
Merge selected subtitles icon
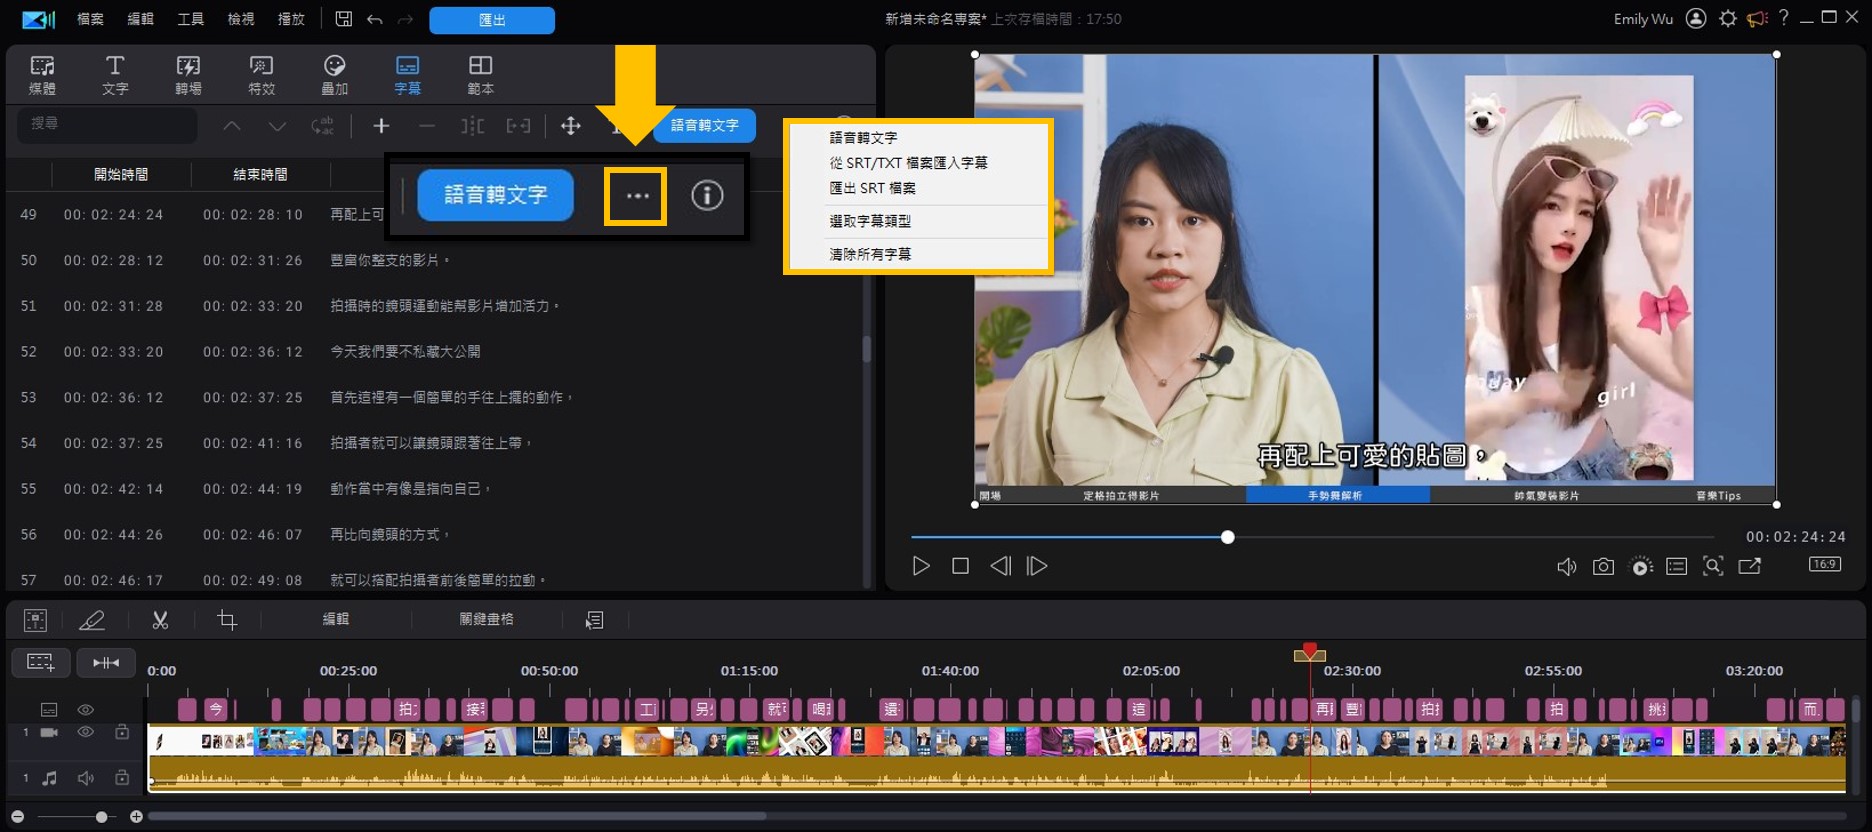point(518,126)
